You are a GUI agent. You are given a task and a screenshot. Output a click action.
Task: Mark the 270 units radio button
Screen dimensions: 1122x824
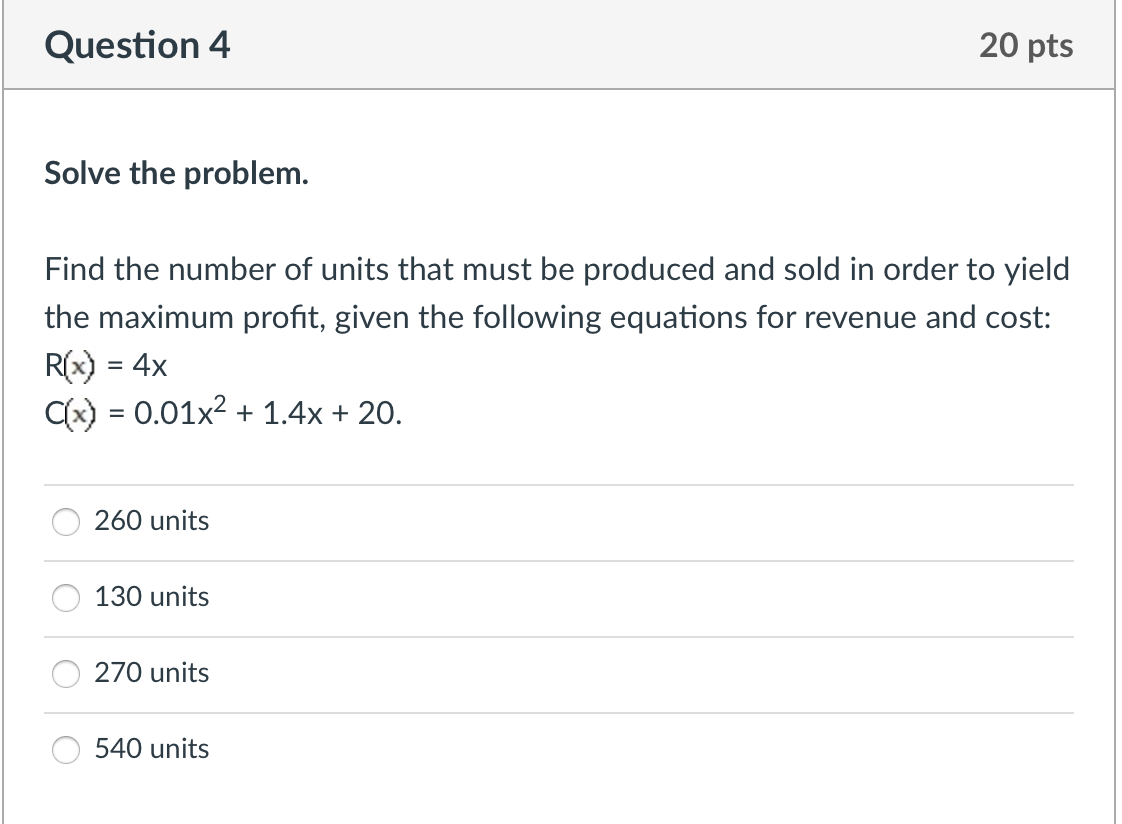tap(66, 673)
